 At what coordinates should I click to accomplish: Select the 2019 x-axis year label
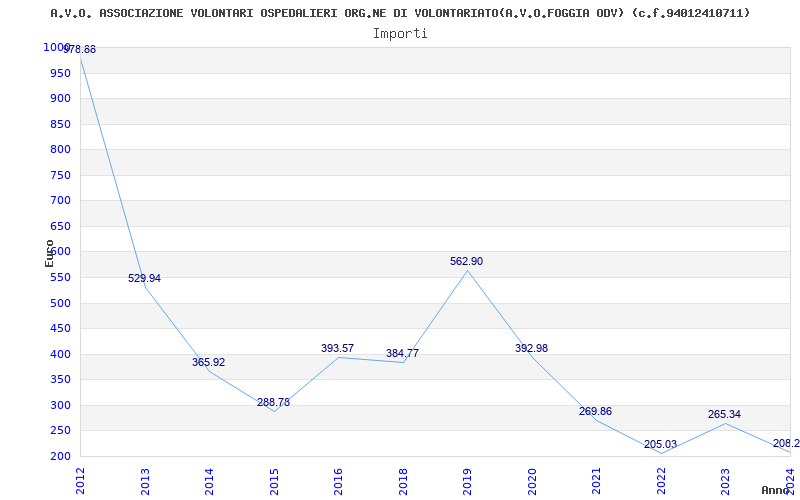pyautogui.click(x=467, y=481)
